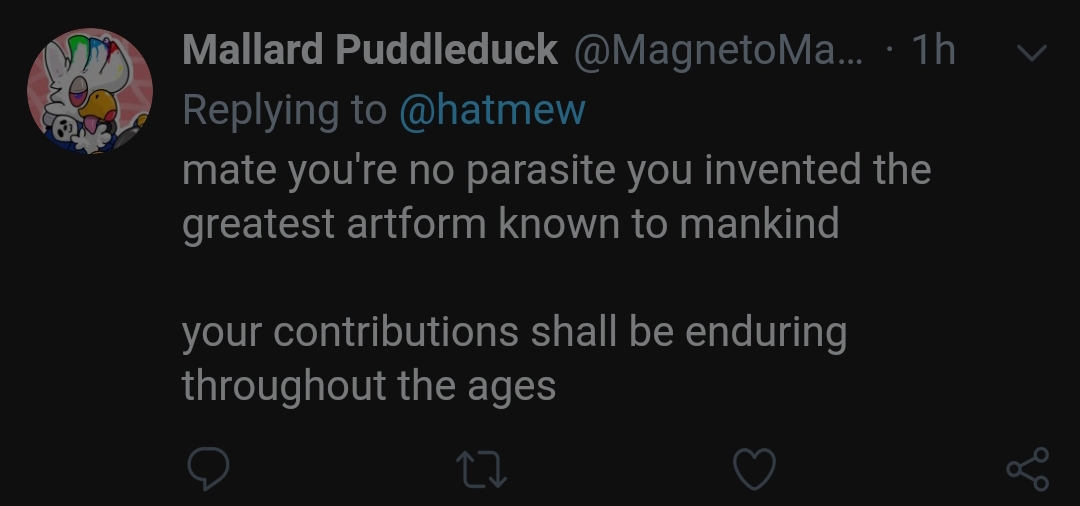The width and height of the screenshot is (1080, 506).
Task: Expand the tweet options chevron
Action: 1030,52
